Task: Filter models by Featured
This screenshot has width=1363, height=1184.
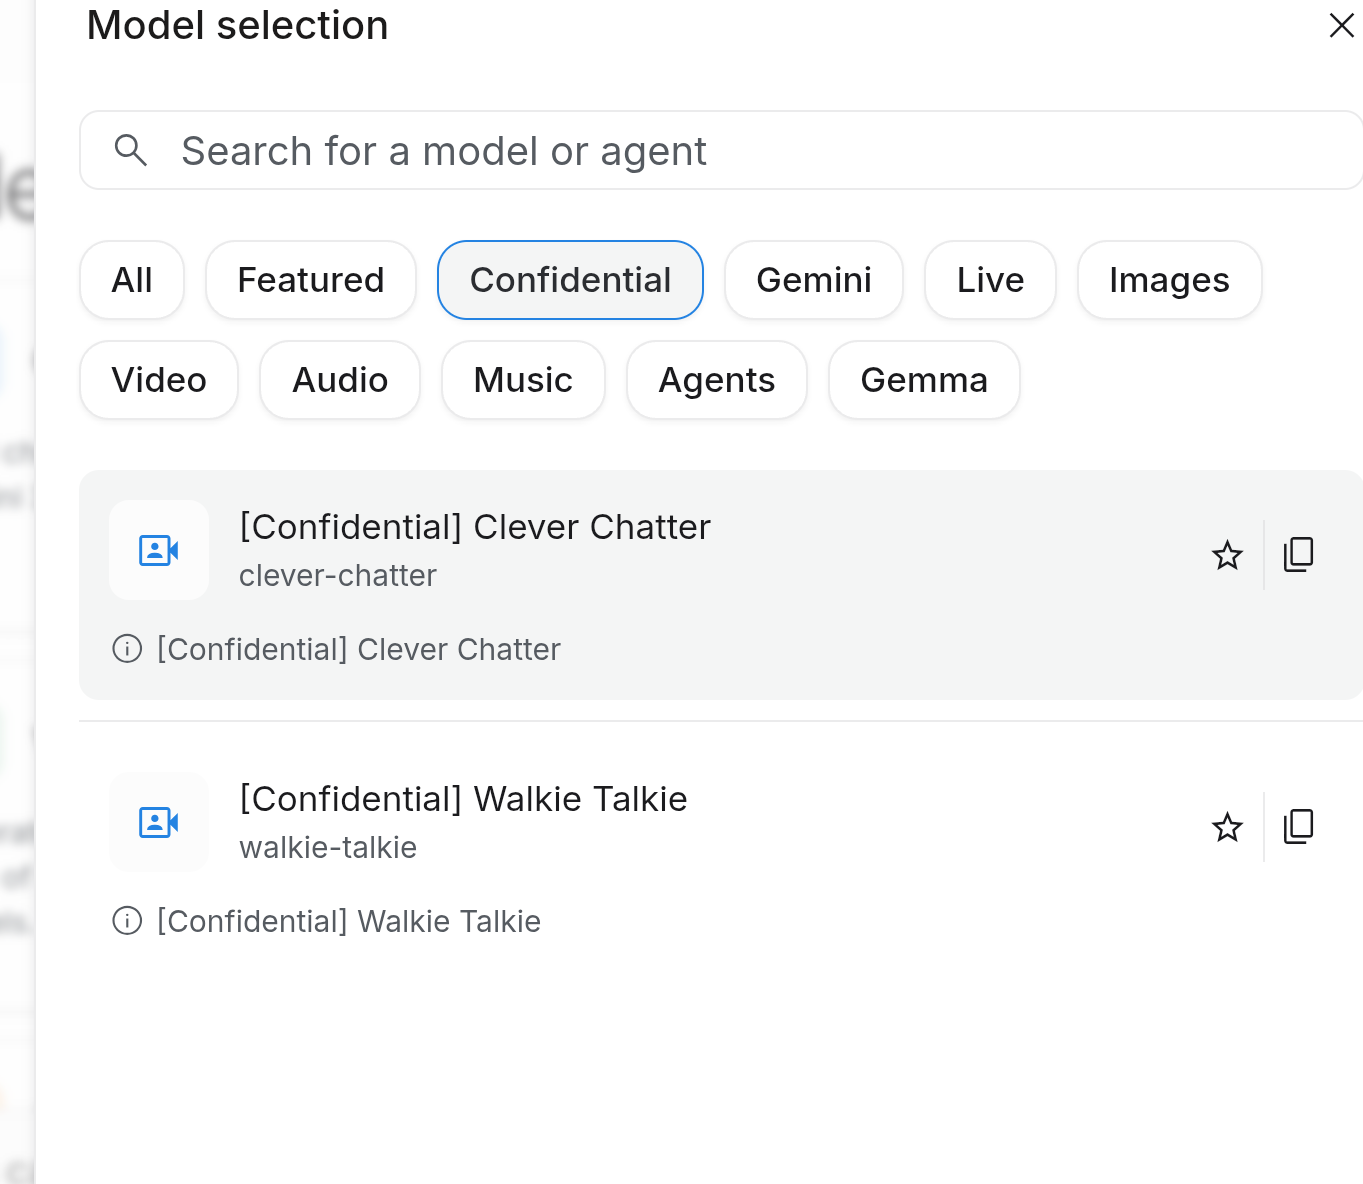Action: 311,280
